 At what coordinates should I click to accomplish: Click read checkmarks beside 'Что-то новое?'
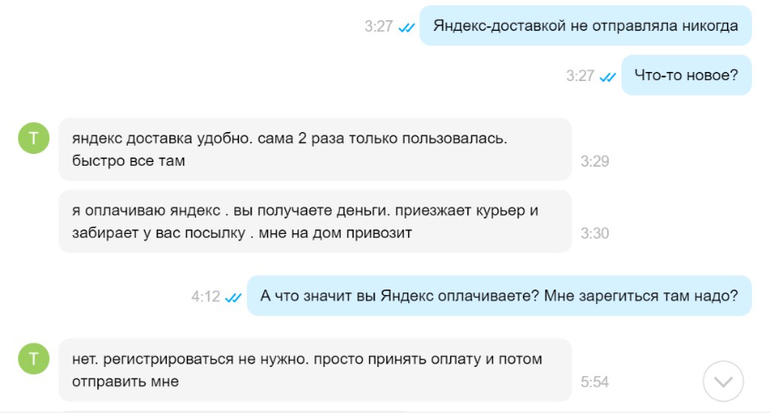(607, 76)
